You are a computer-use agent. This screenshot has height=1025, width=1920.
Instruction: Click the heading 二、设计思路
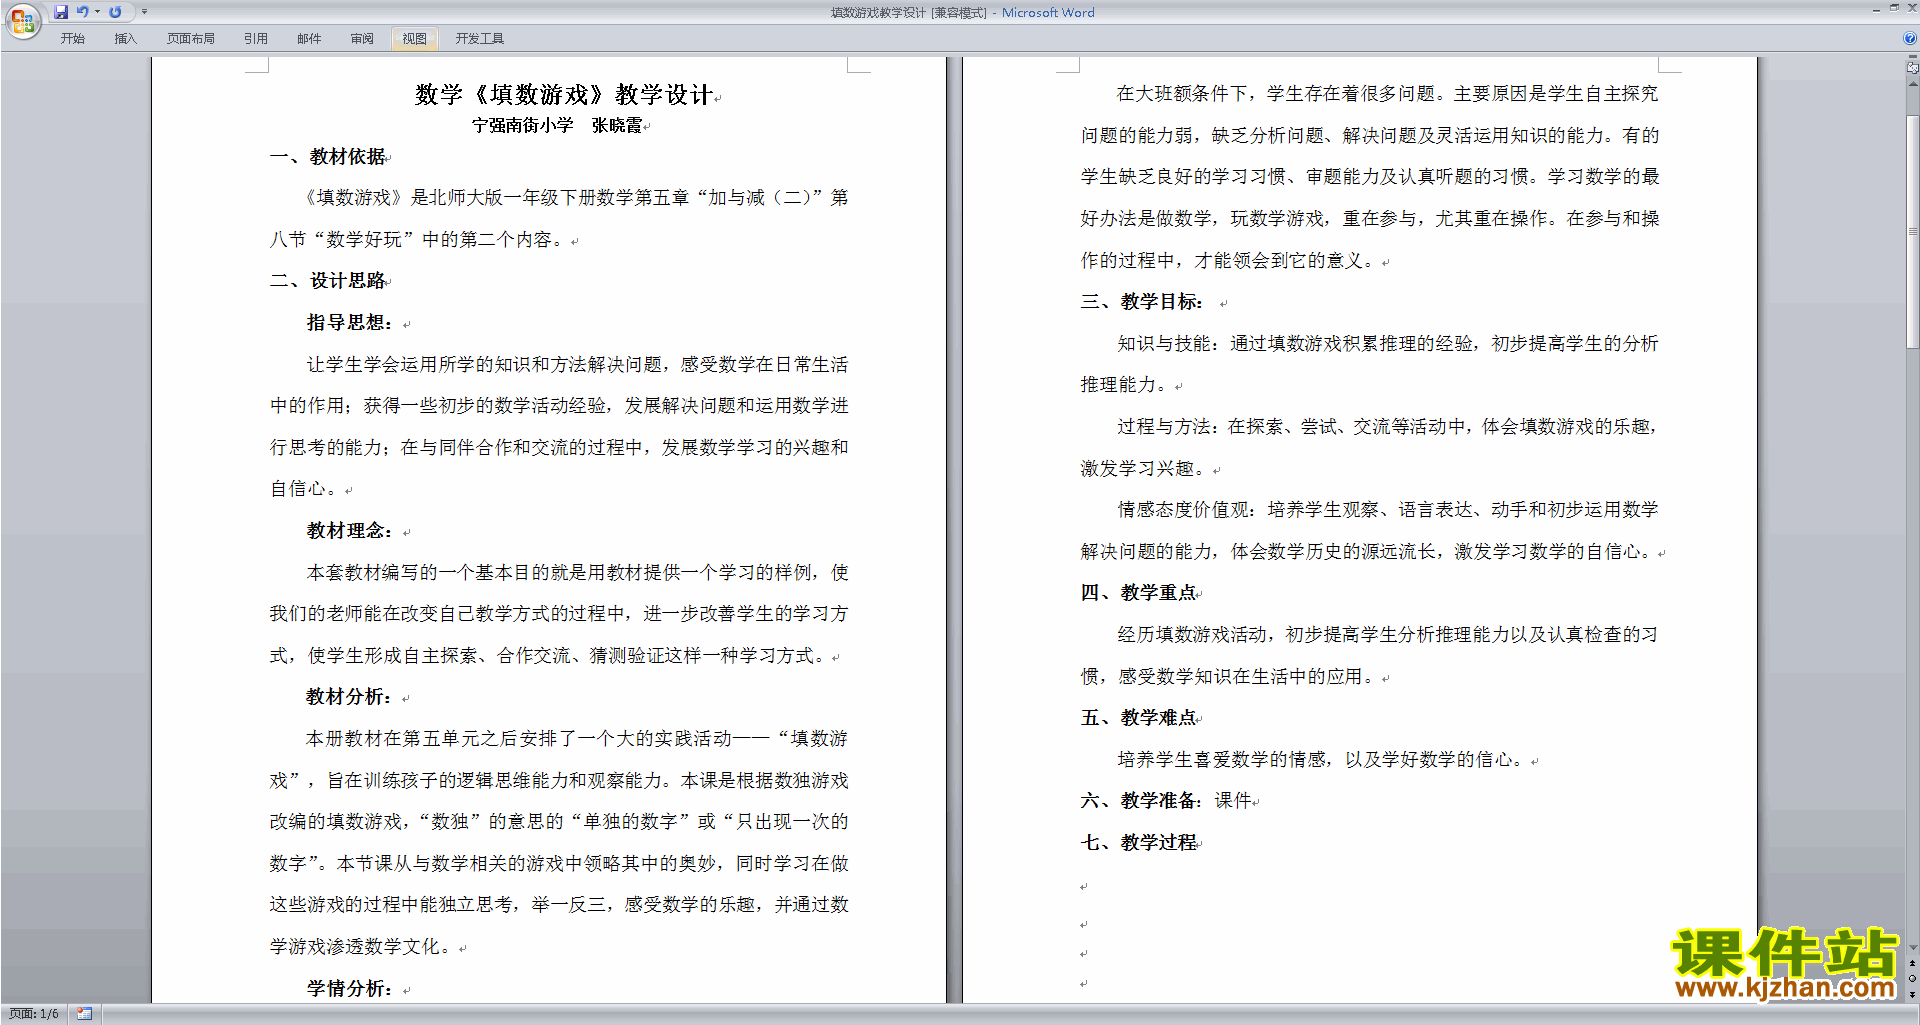328,281
